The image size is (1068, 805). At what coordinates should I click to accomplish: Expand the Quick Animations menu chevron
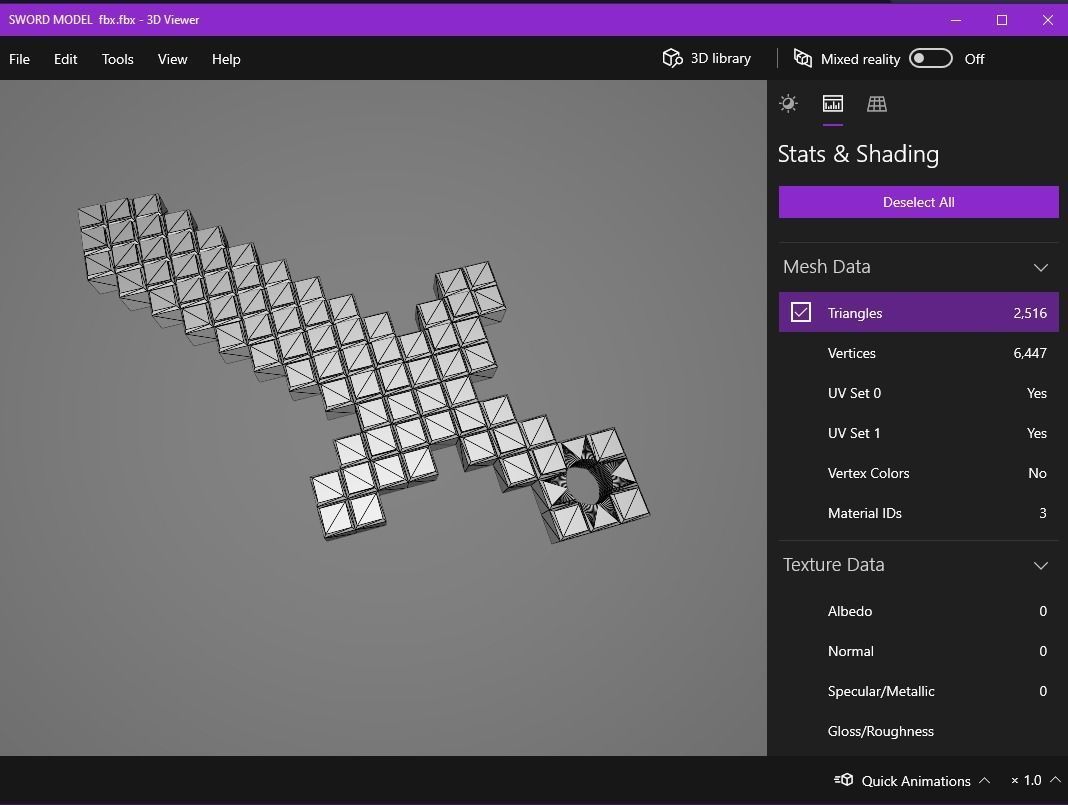pos(984,780)
